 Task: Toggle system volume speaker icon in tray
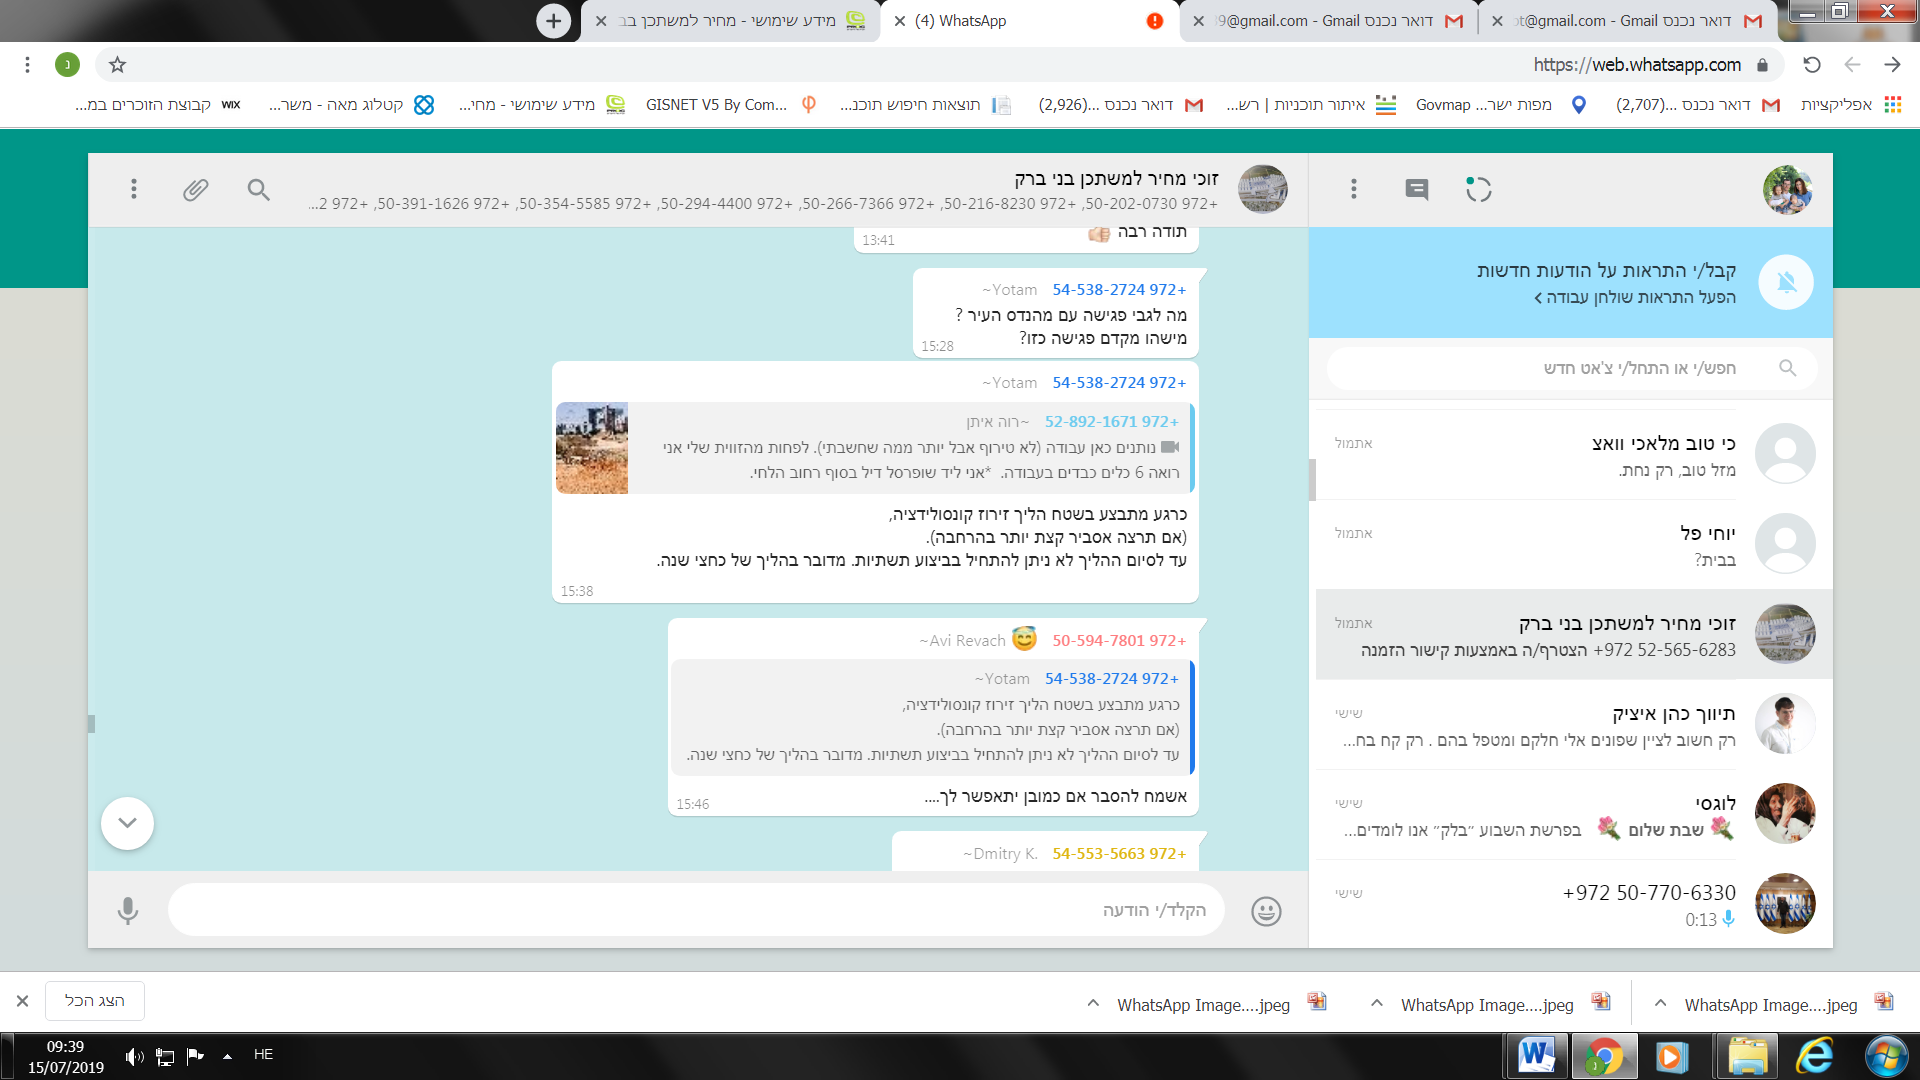134,1056
